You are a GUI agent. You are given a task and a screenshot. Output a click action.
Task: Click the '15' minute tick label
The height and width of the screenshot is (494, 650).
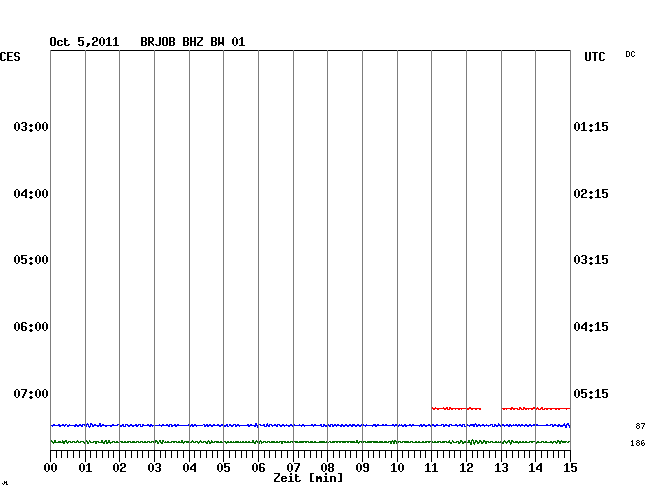(x=570, y=468)
